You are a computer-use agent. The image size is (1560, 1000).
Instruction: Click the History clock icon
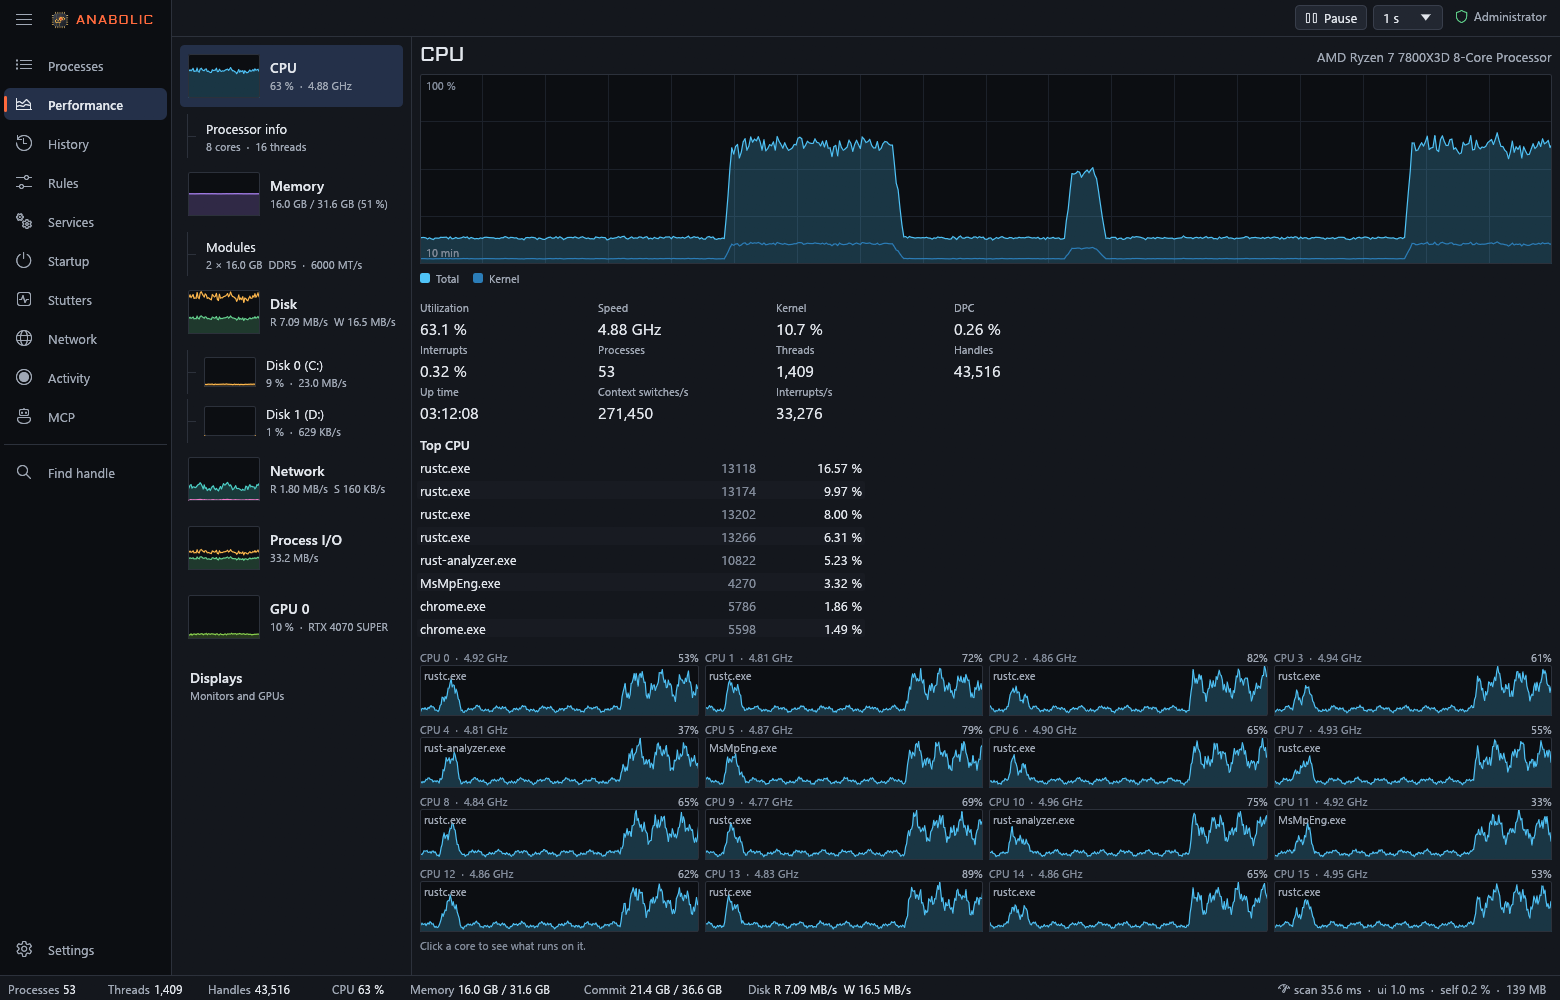[24, 144]
